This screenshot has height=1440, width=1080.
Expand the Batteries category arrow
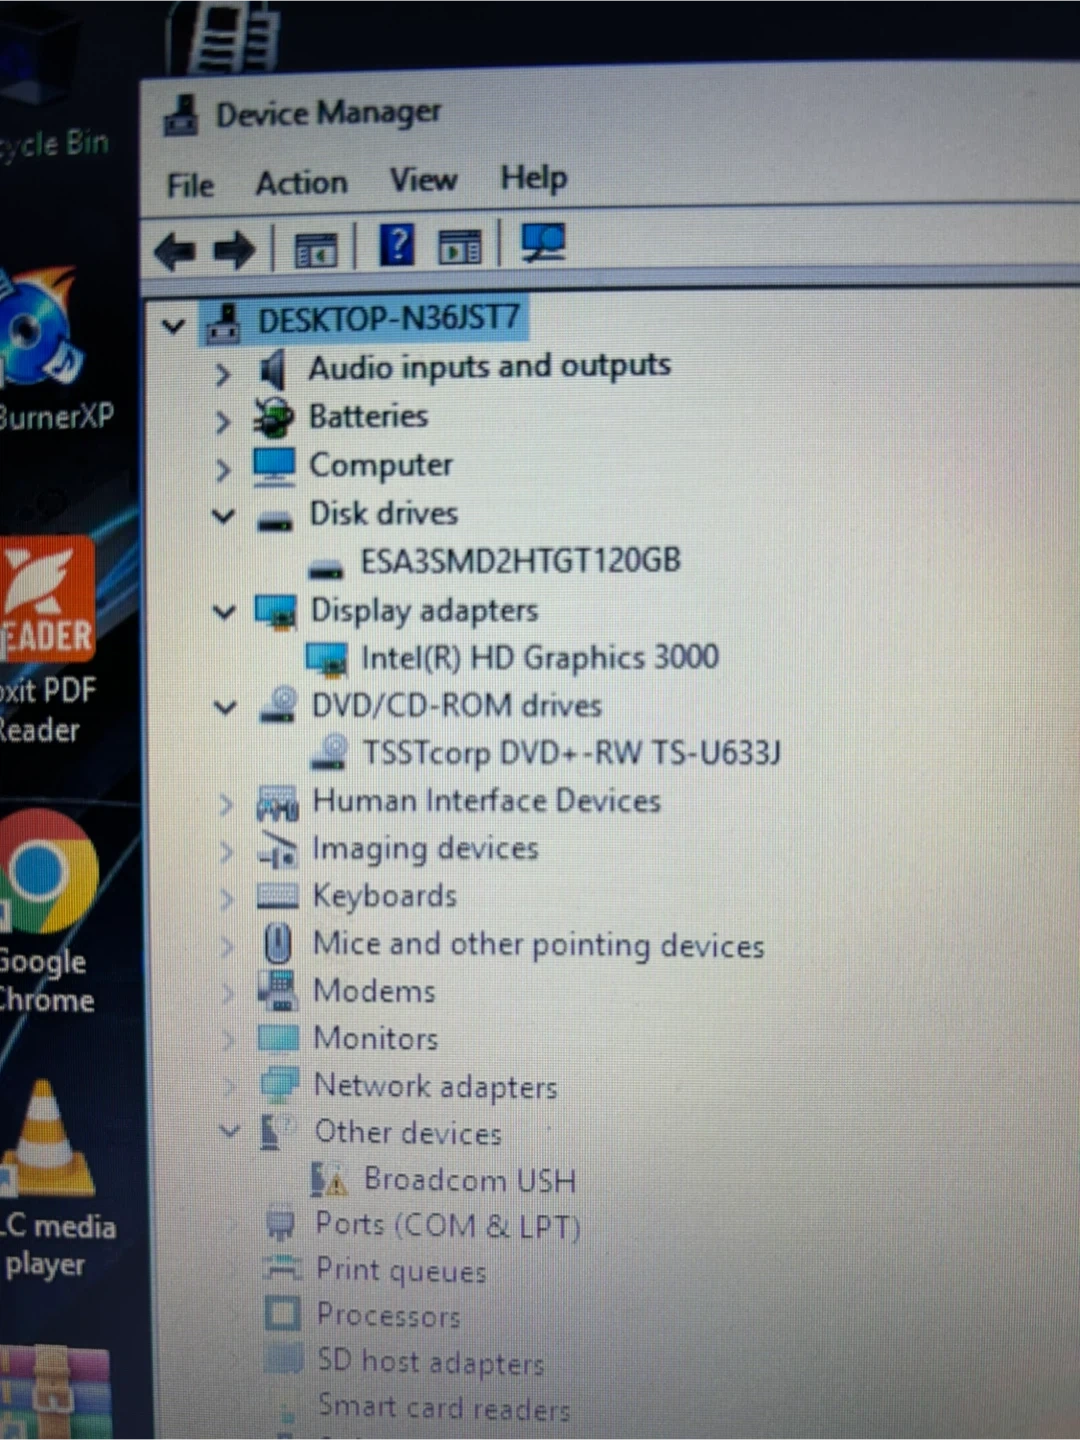click(223, 422)
